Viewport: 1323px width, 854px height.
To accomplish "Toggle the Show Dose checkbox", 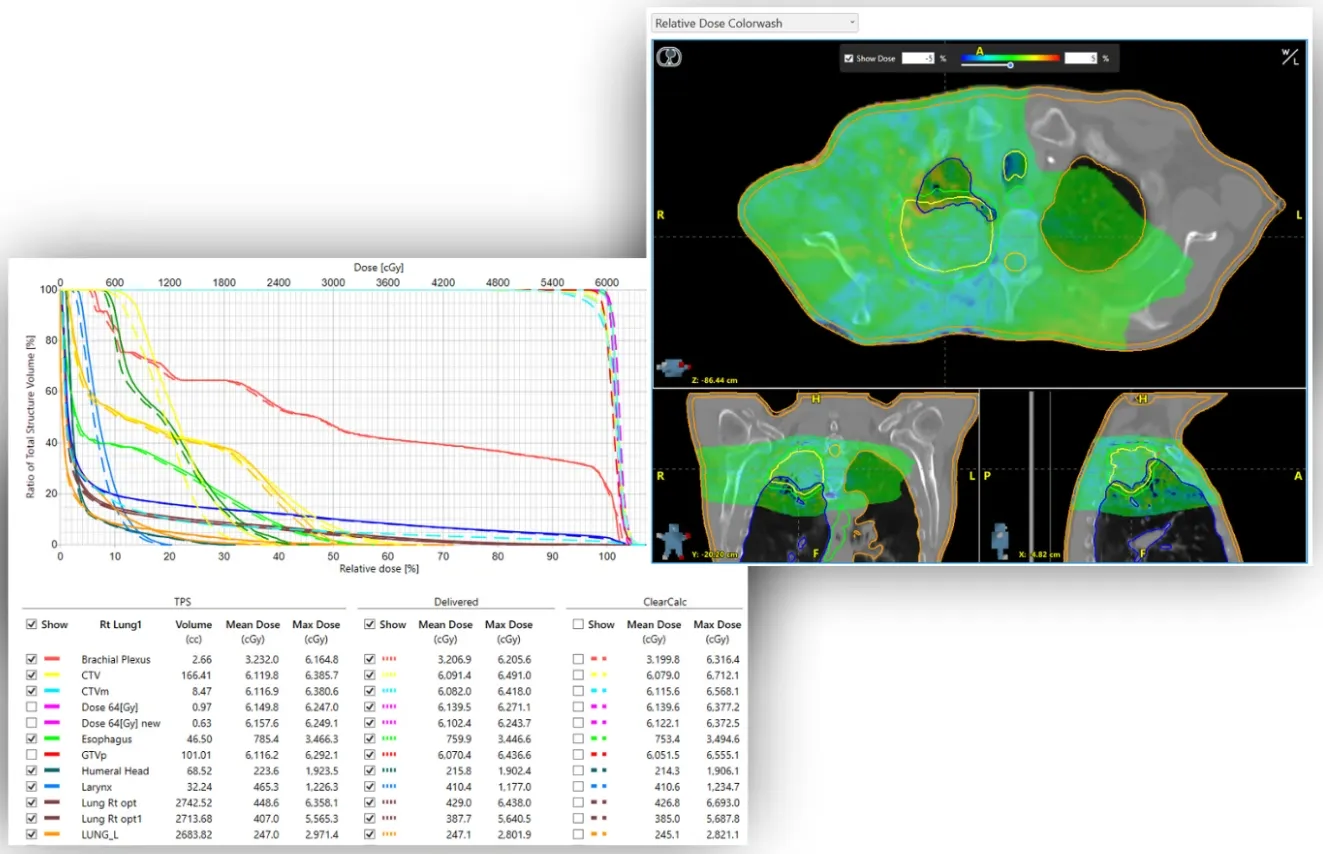I will [x=849, y=57].
